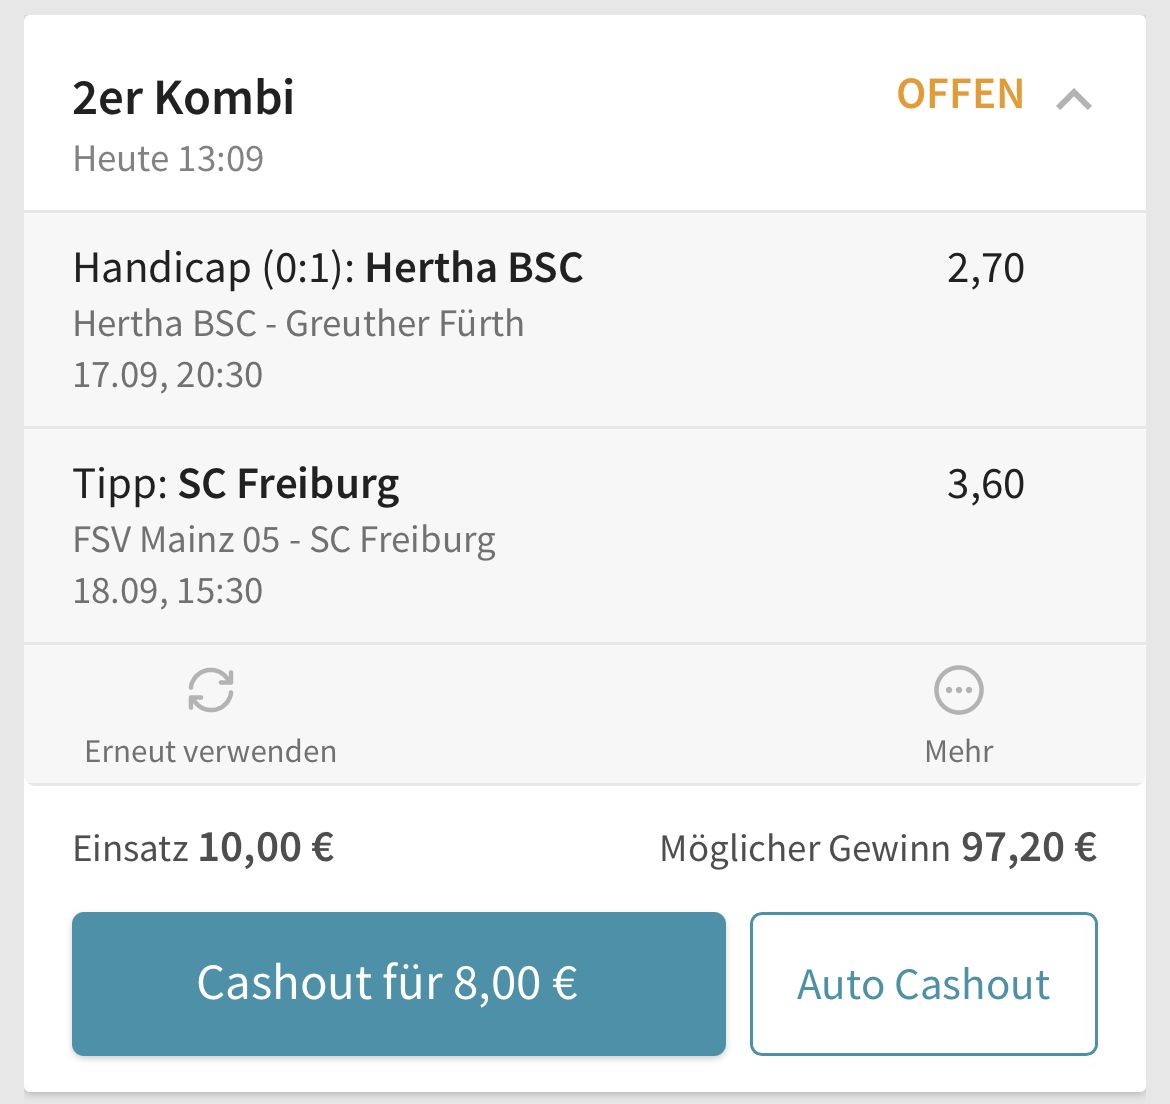1170x1104 pixels.
Task: Click the Mehr label text
Action: point(959,751)
